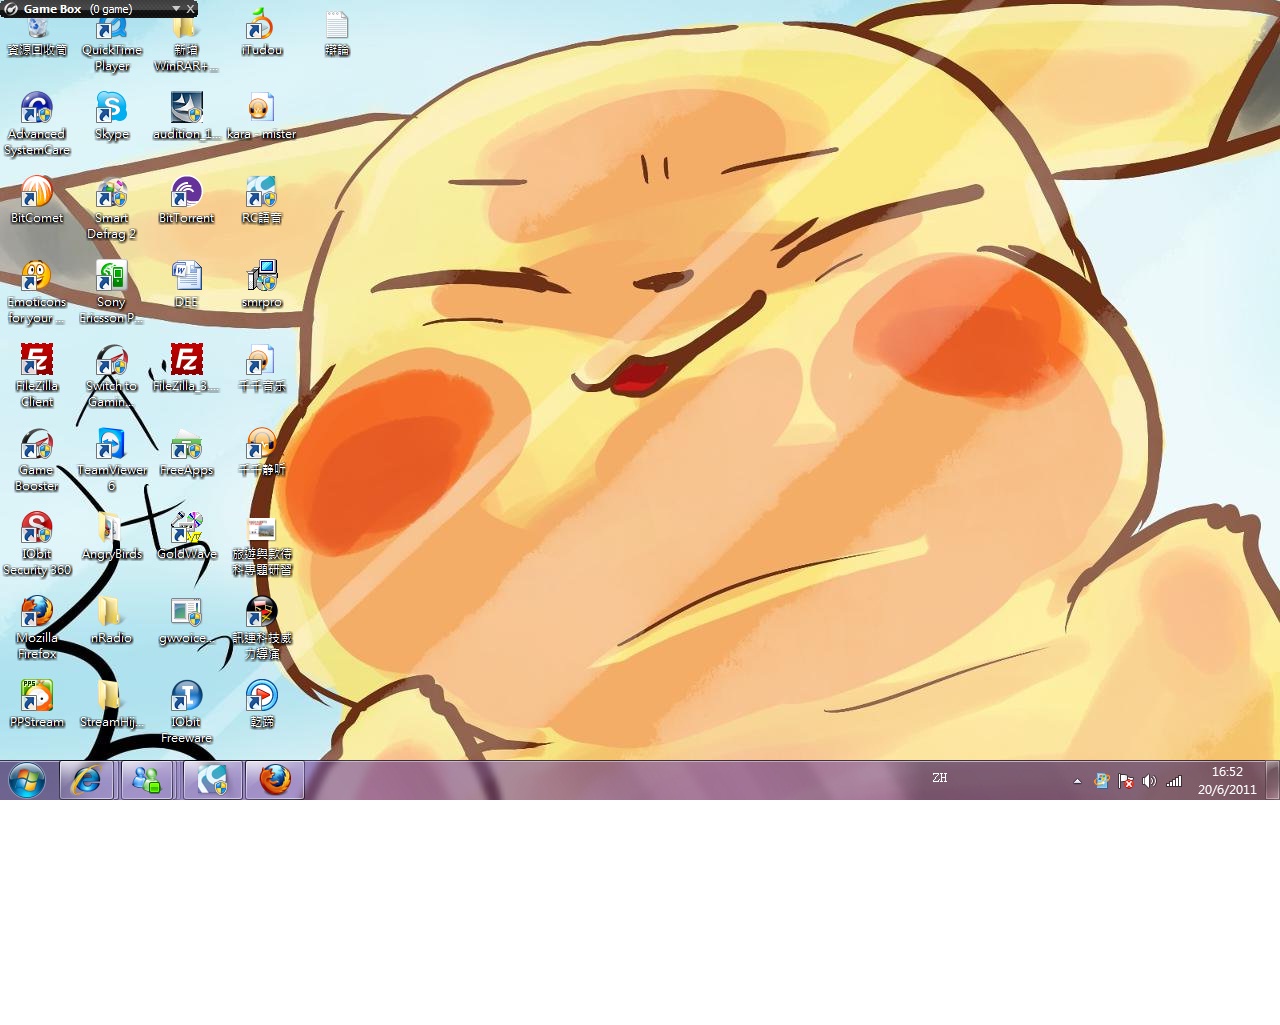1280x1025 pixels.
Task: Click the PPStream desktop icon
Action: click(37, 696)
